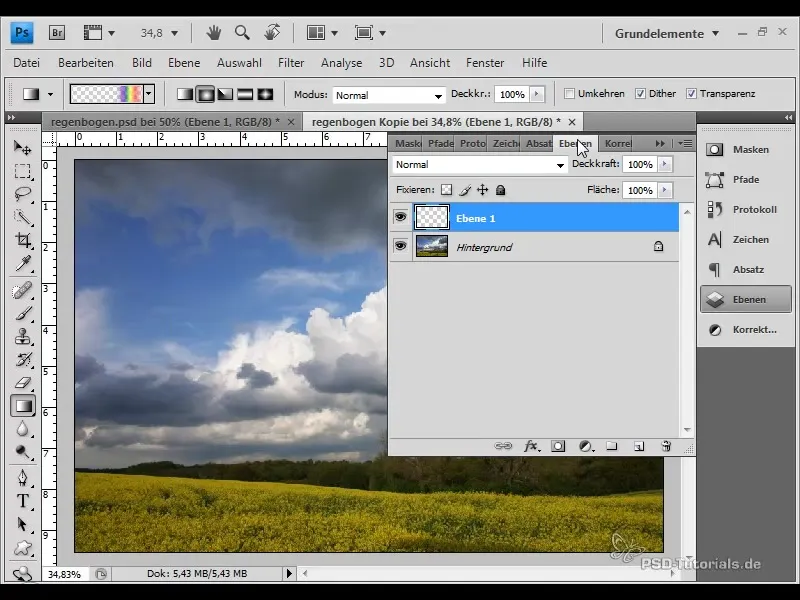The width and height of the screenshot is (800, 600).
Task: Choose the angle gradient style
Action: (x=225, y=94)
